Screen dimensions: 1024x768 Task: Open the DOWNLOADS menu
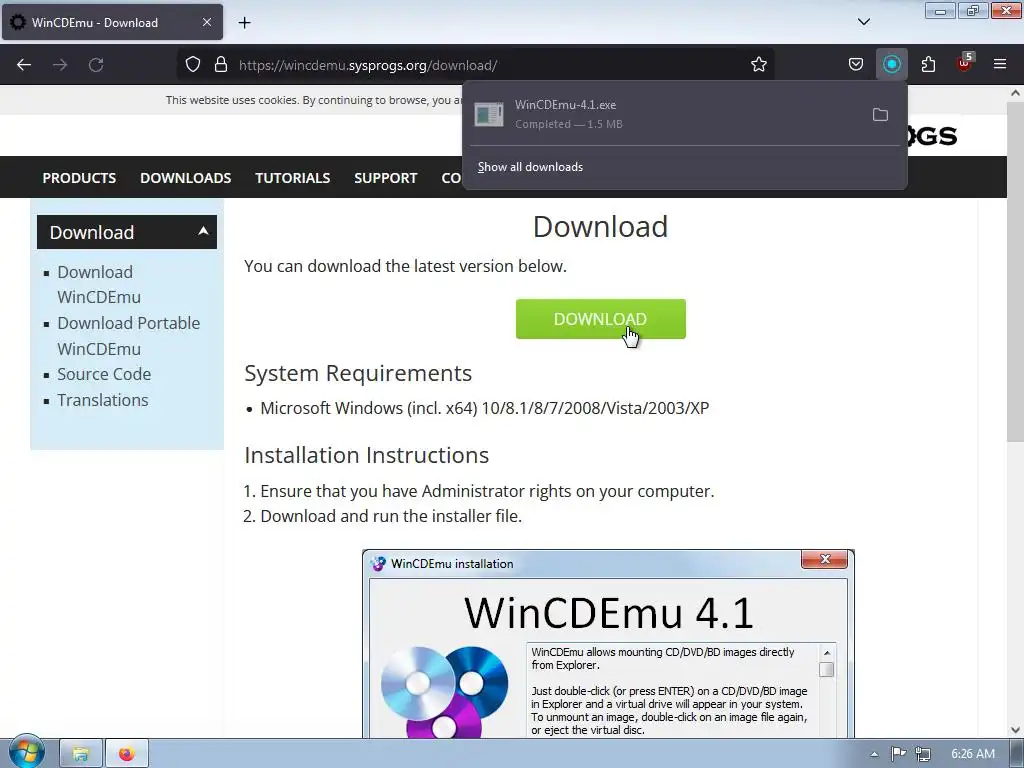pyautogui.click(x=185, y=178)
